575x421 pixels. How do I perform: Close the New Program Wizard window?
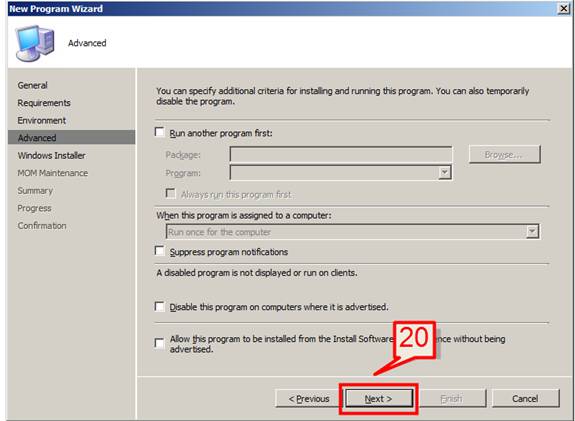[x=563, y=9]
